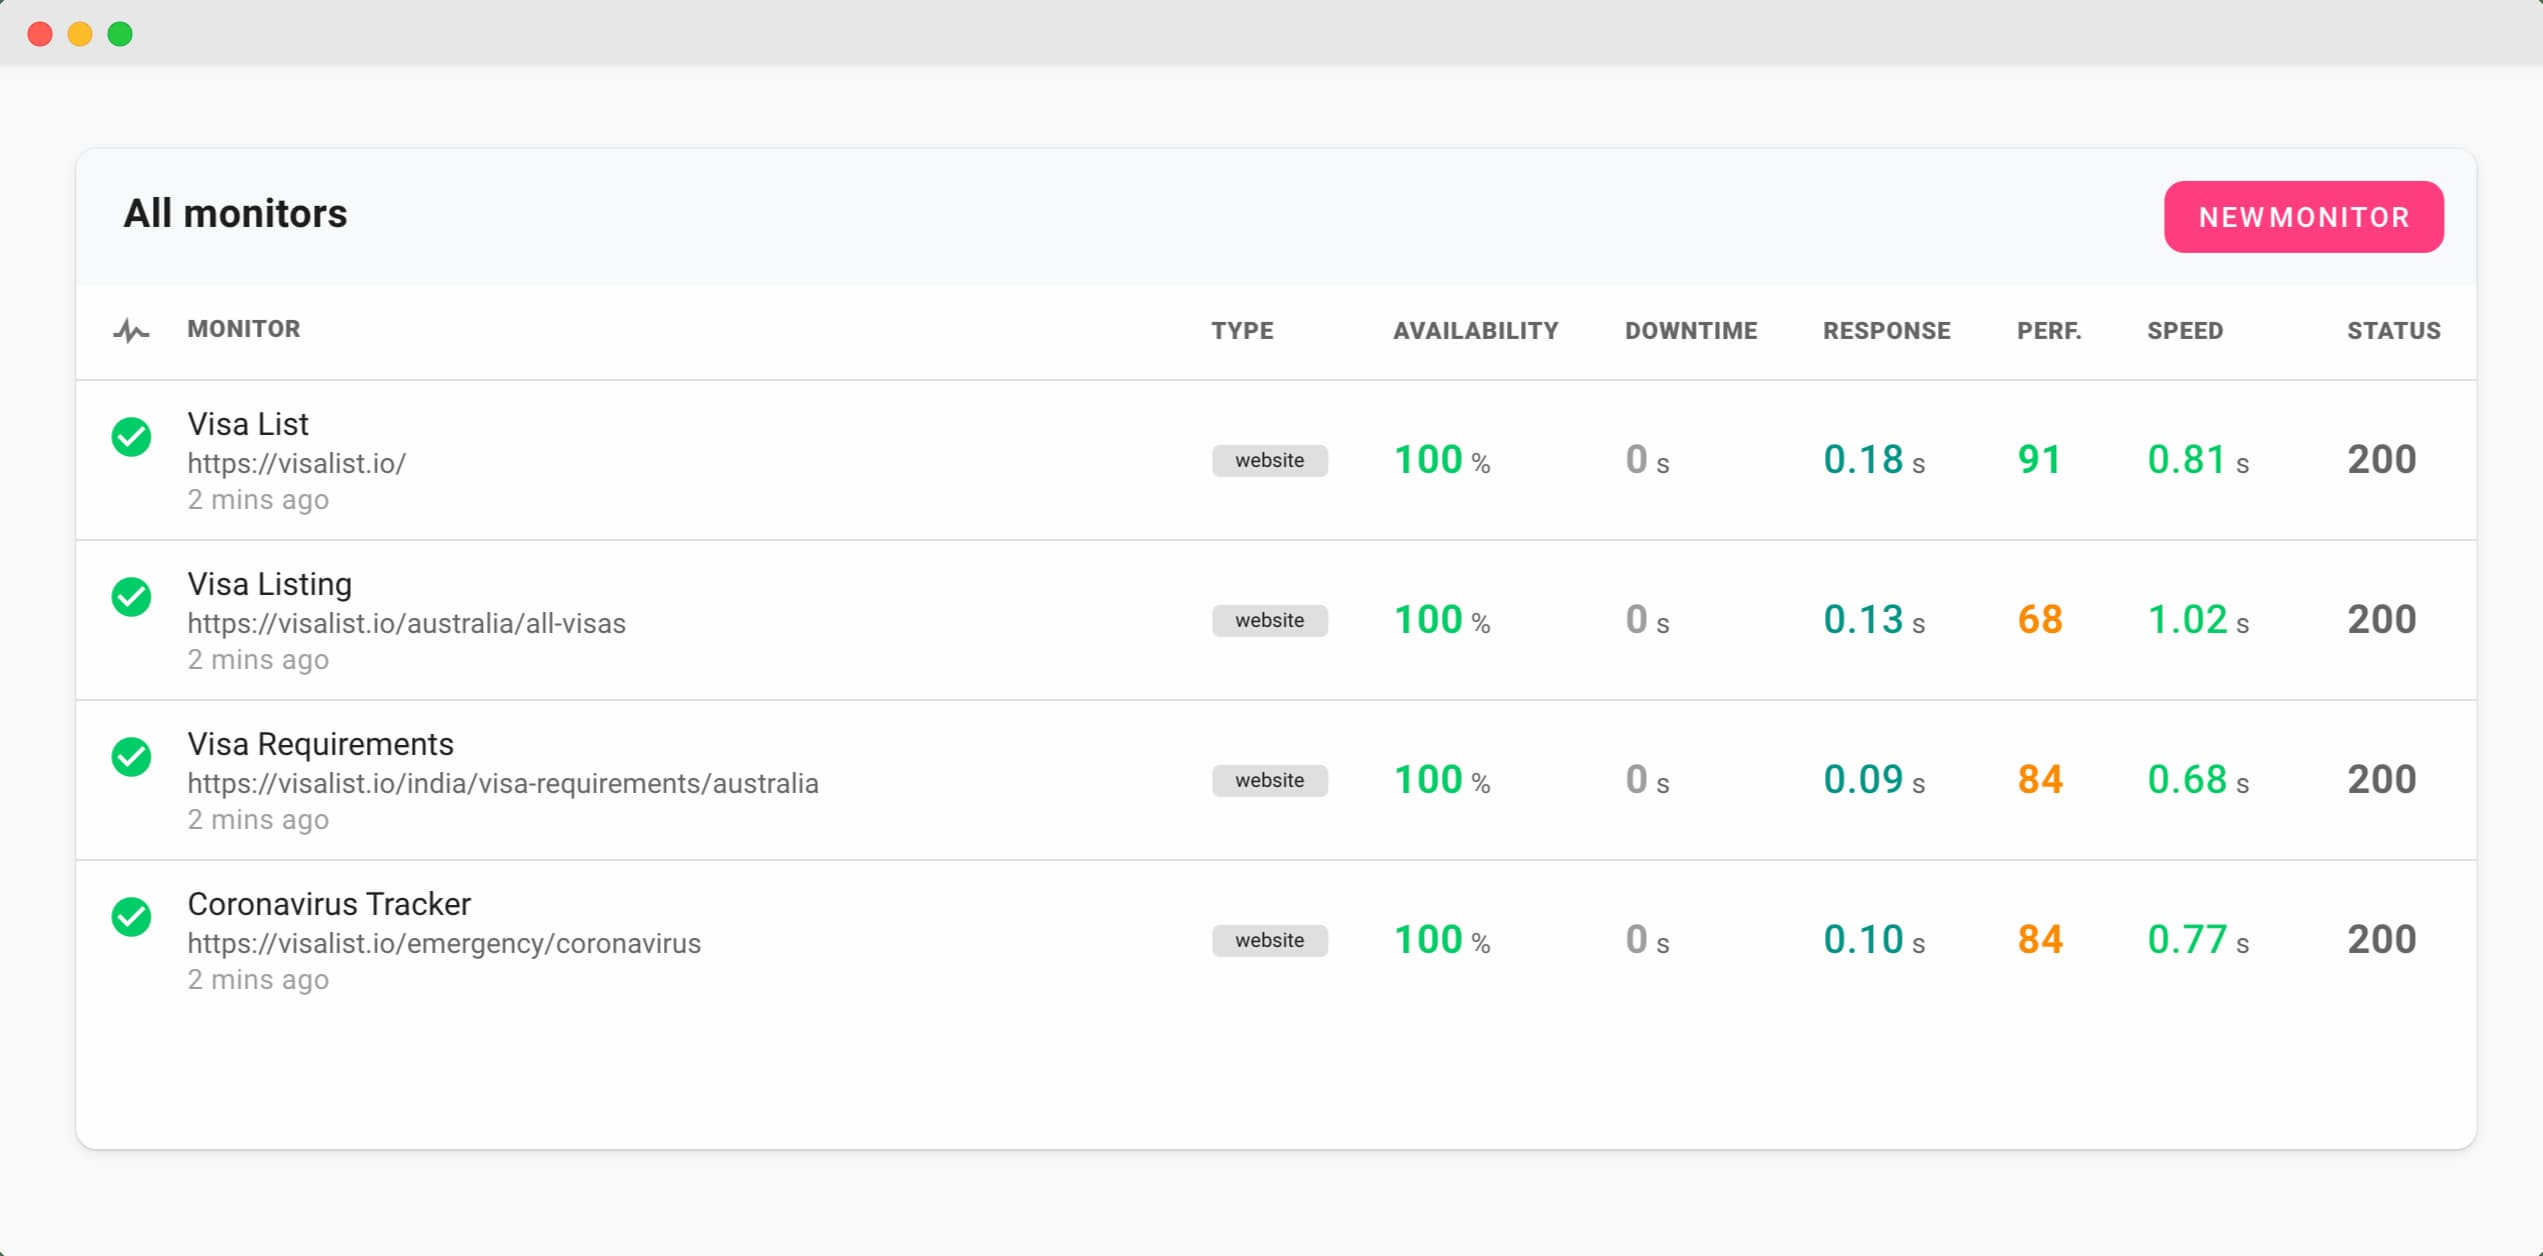The image size is (2543, 1256).
Task: Click the green checkmark for Visa Requirements
Action: tap(131, 756)
